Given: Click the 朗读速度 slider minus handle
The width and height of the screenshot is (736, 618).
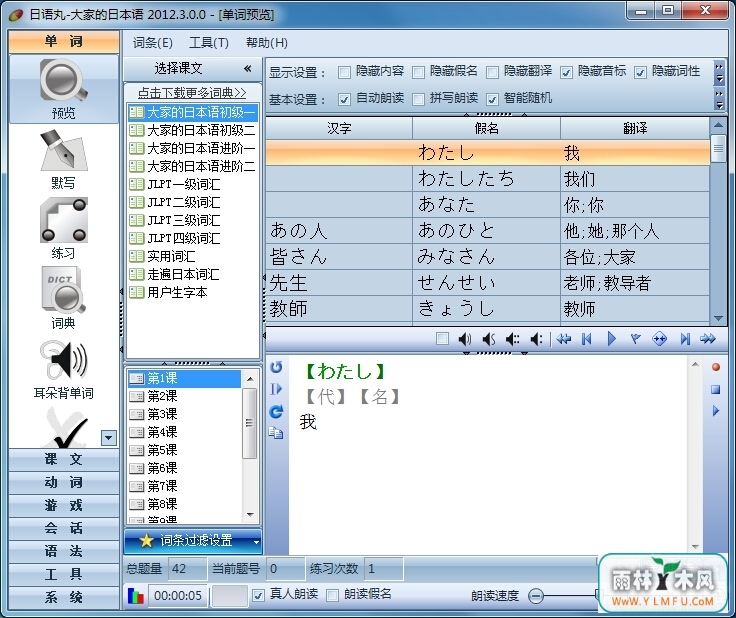Looking at the screenshot, I should (x=536, y=596).
